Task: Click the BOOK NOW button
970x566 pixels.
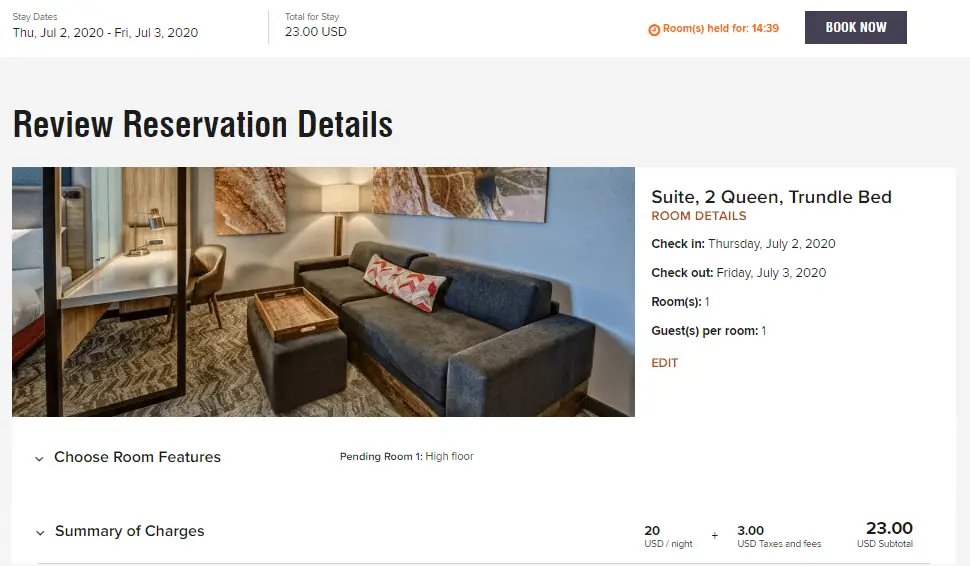Action: click(x=856, y=27)
